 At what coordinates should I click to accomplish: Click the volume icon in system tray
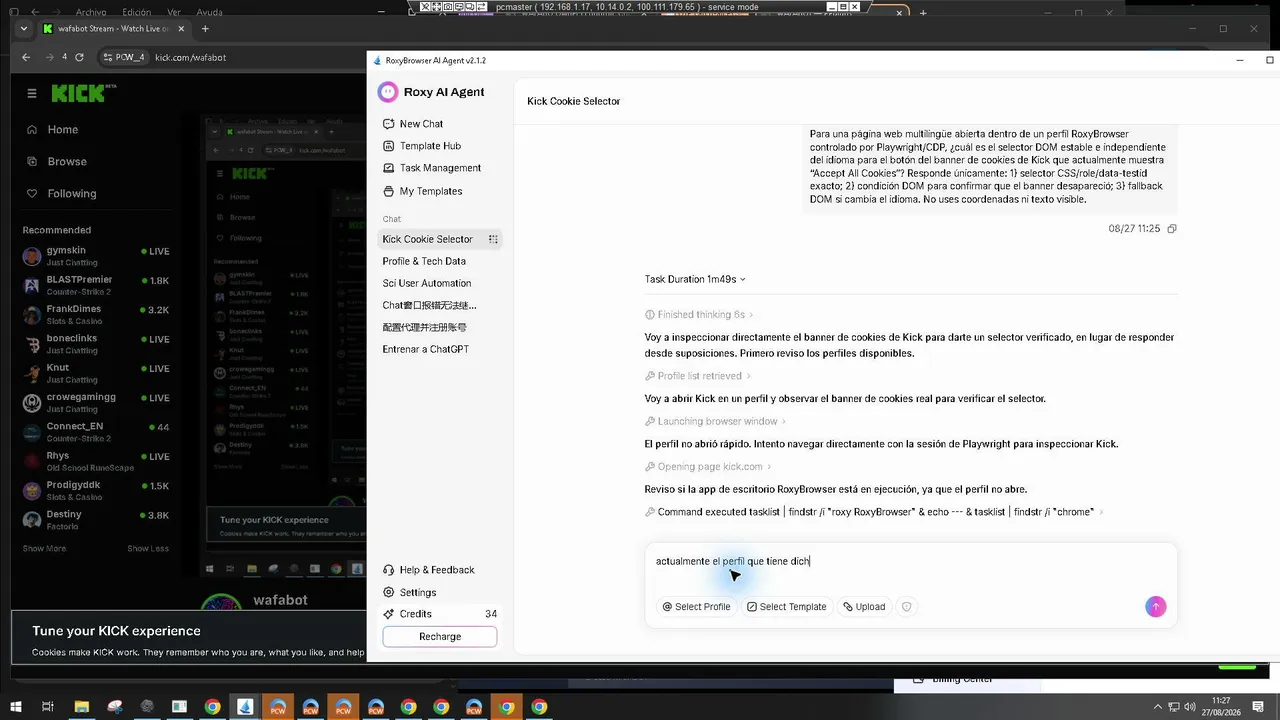[x=1191, y=707]
